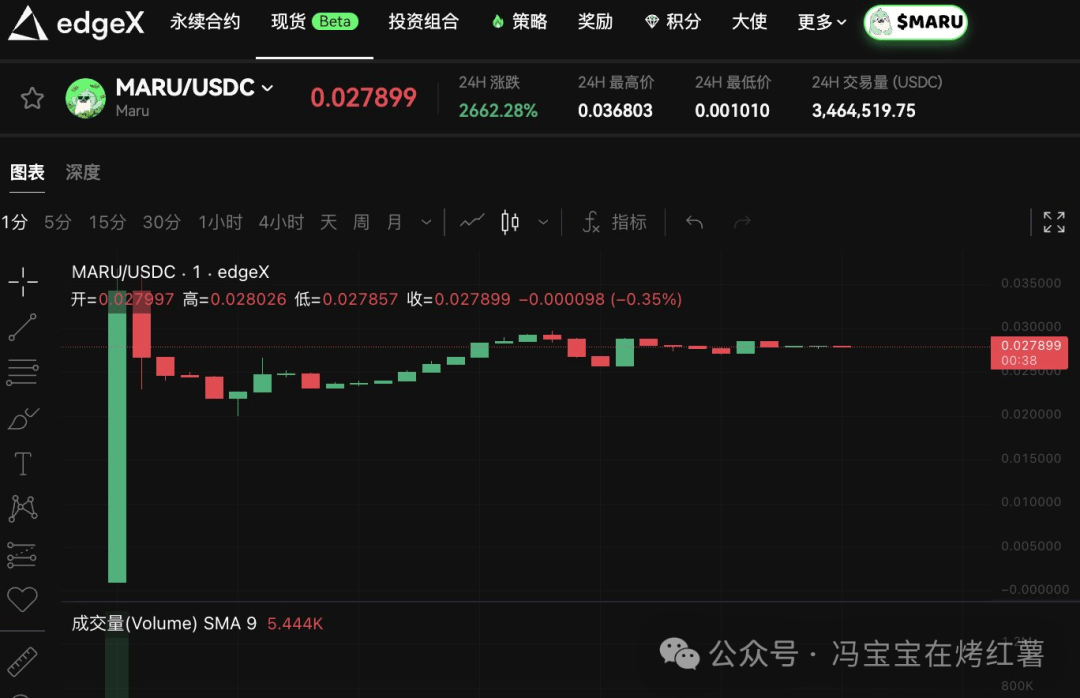This screenshot has height=698, width=1080.
Task: Expand the MARU/USDC pair selector
Action: click(267, 88)
